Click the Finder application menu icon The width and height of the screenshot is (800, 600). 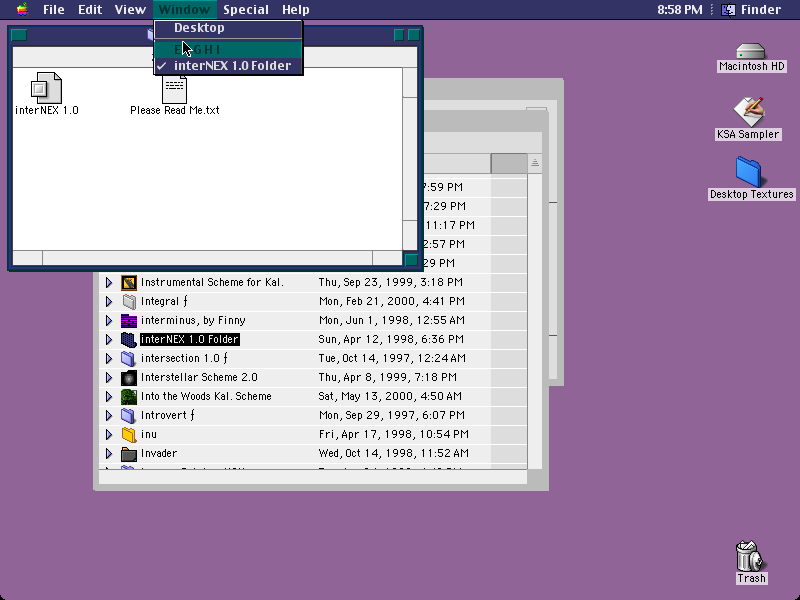pyautogui.click(x=728, y=10)
